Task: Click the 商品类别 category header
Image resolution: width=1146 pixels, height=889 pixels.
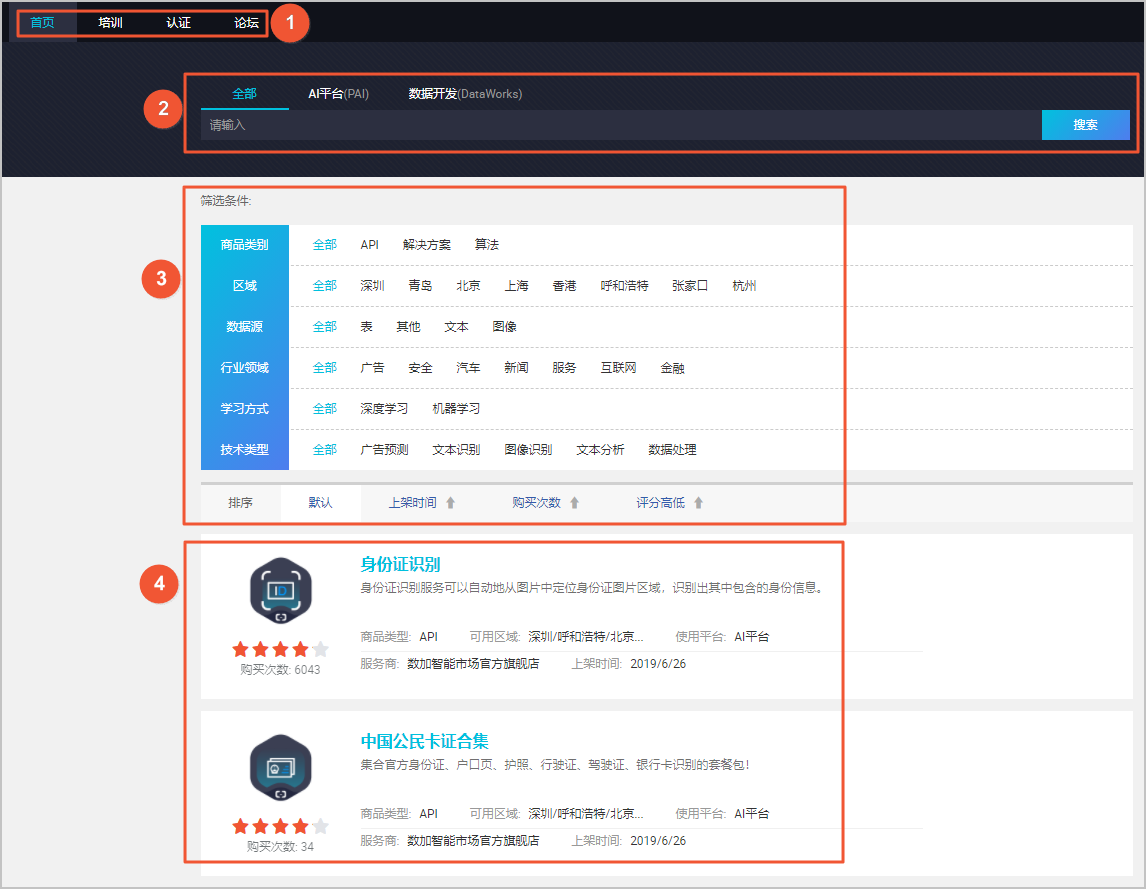Action: point(245,245)
